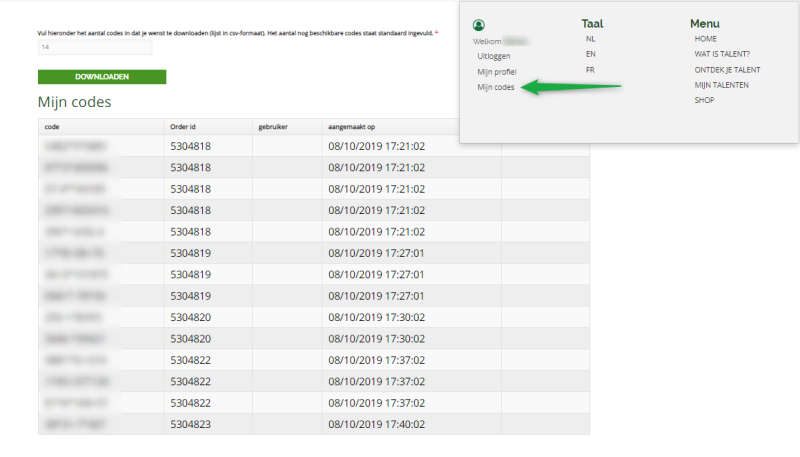Open WAT IS TALENT? menu item

722,54
